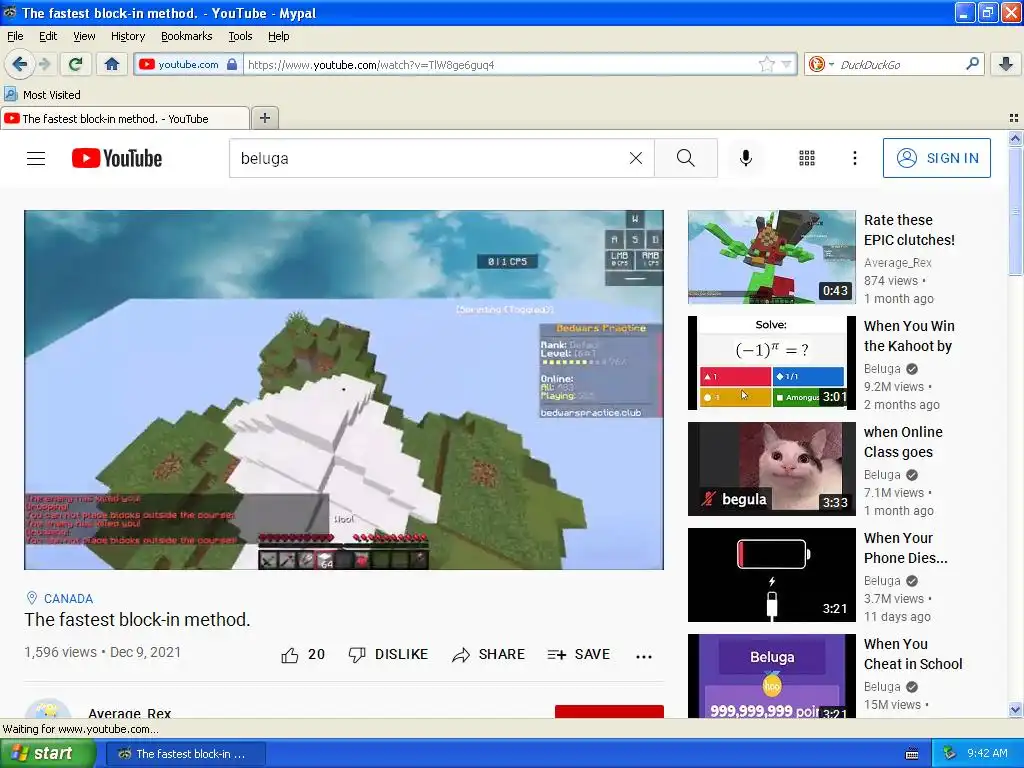
Task: Open 'When Your Phone Dies...' video title
Action: click(x=906, y=548)
